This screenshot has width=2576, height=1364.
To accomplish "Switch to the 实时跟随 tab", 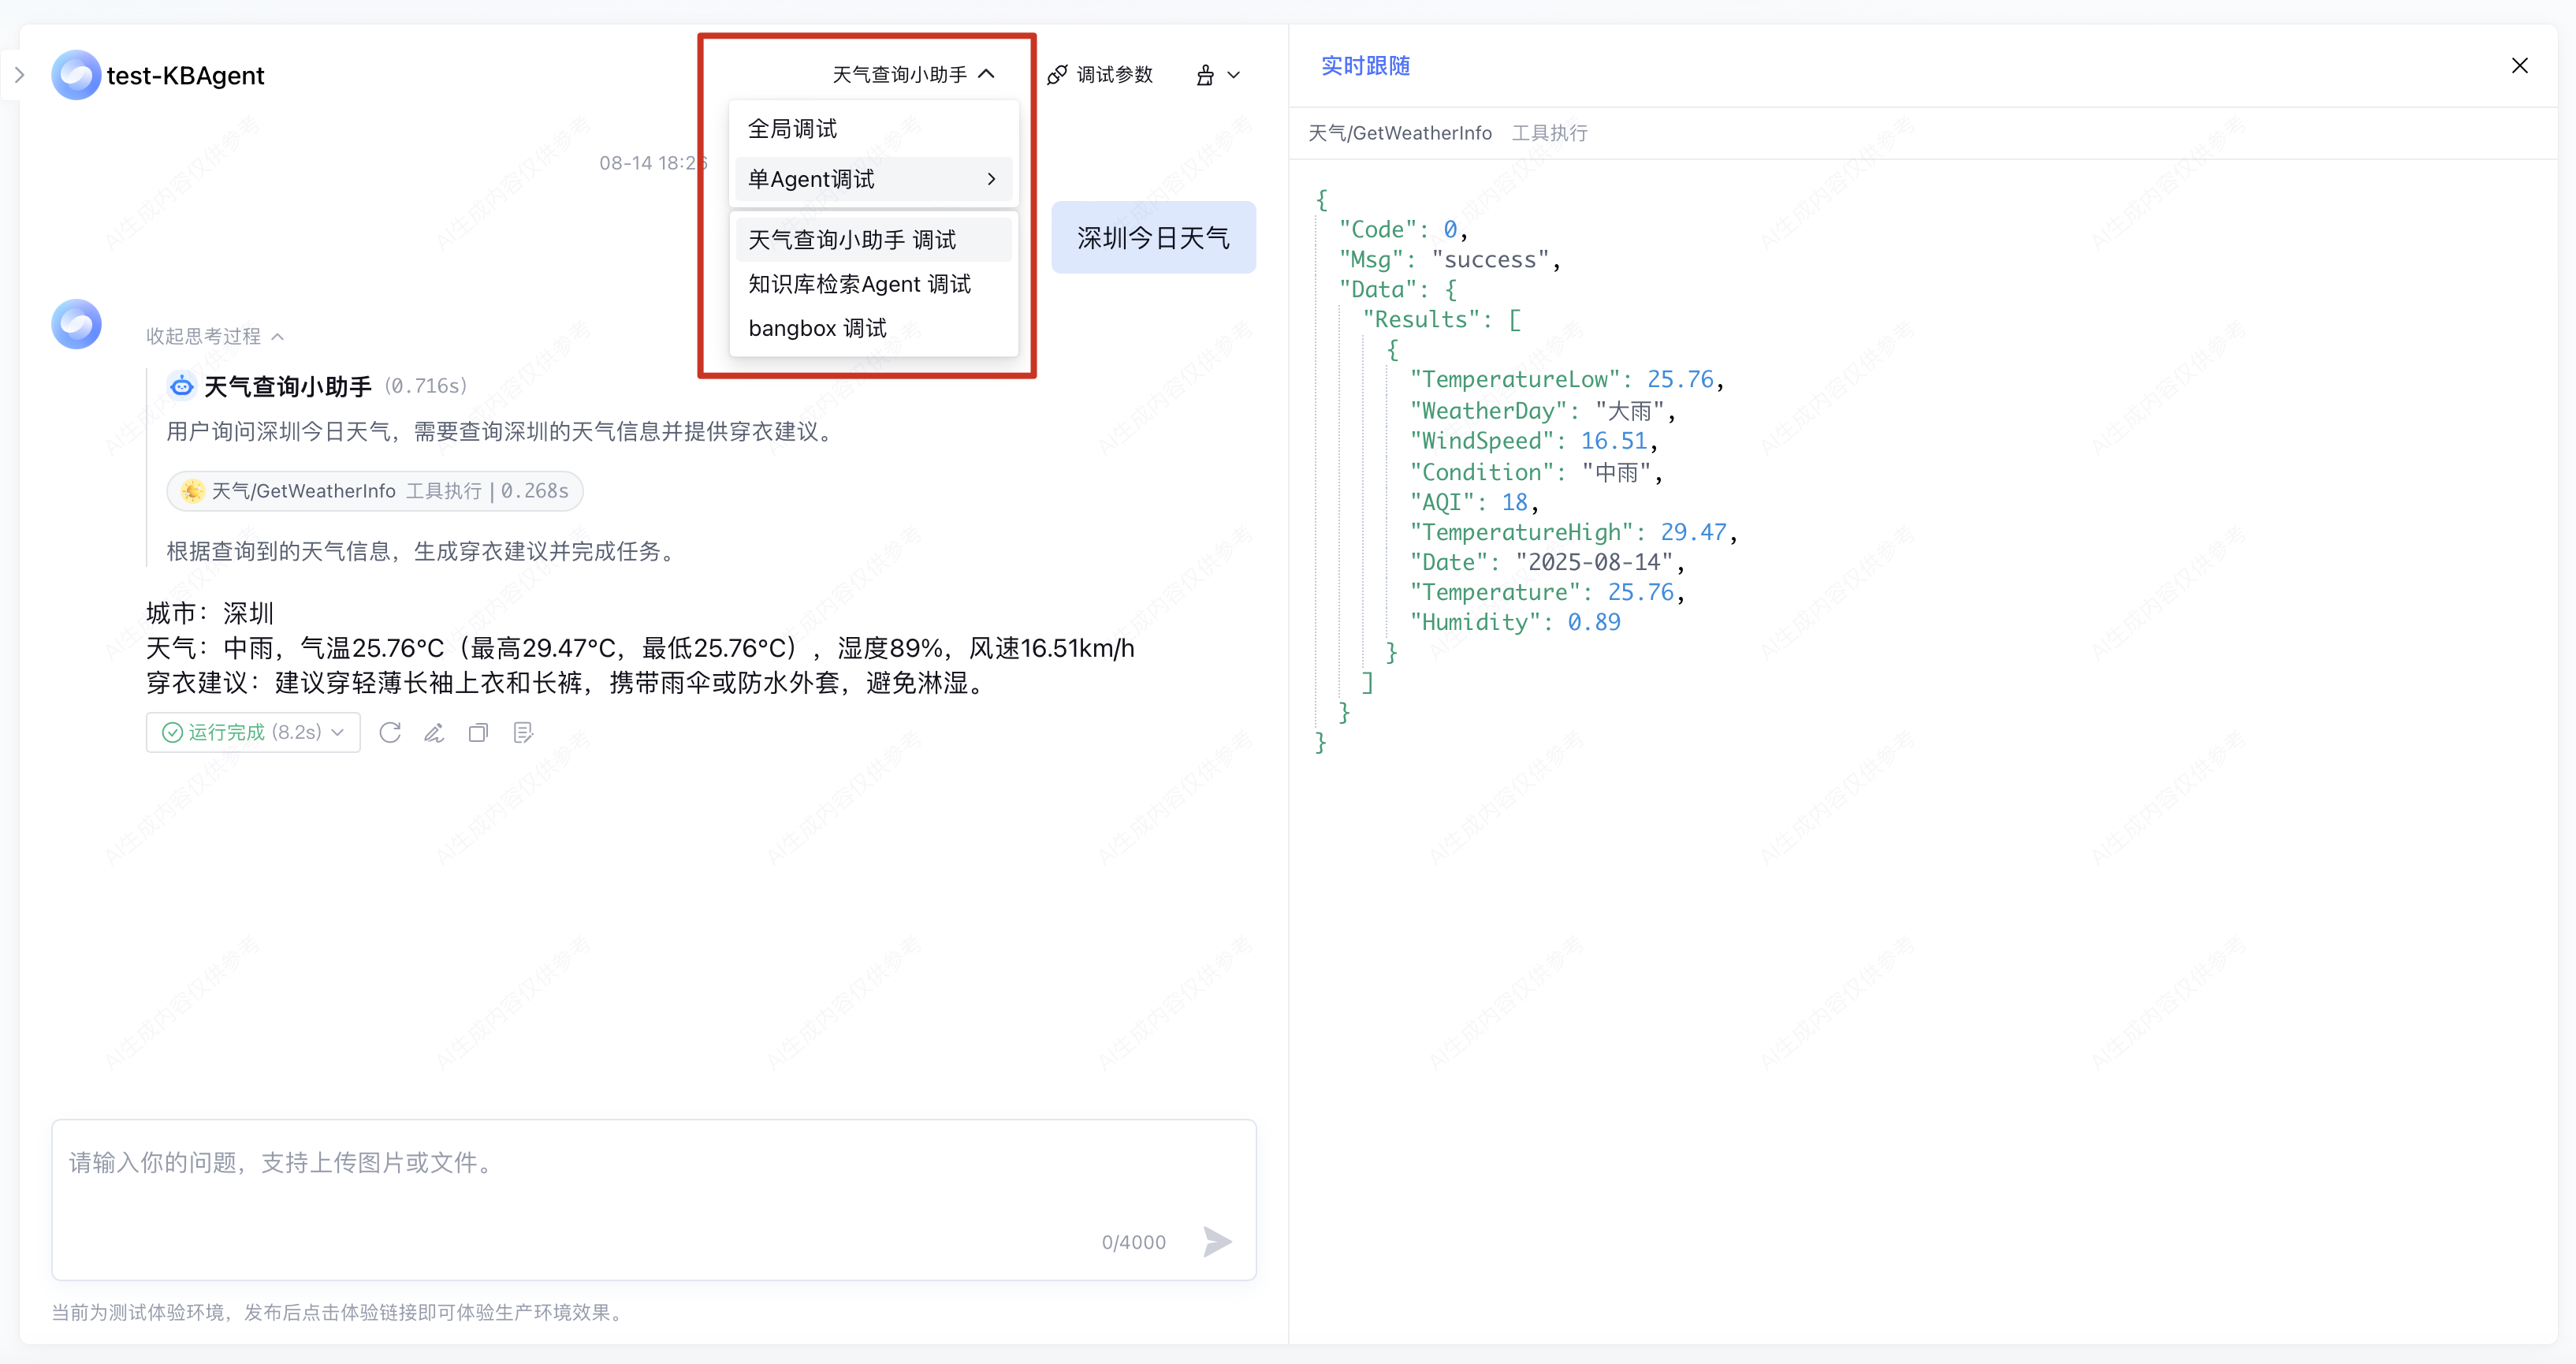I will coord(1365,66).
